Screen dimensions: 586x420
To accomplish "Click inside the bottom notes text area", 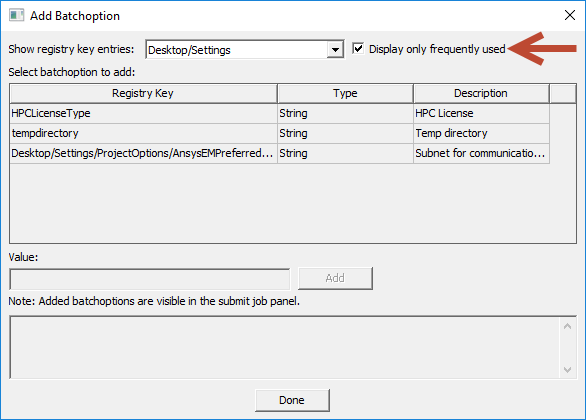I will click(x=285, y=348).
